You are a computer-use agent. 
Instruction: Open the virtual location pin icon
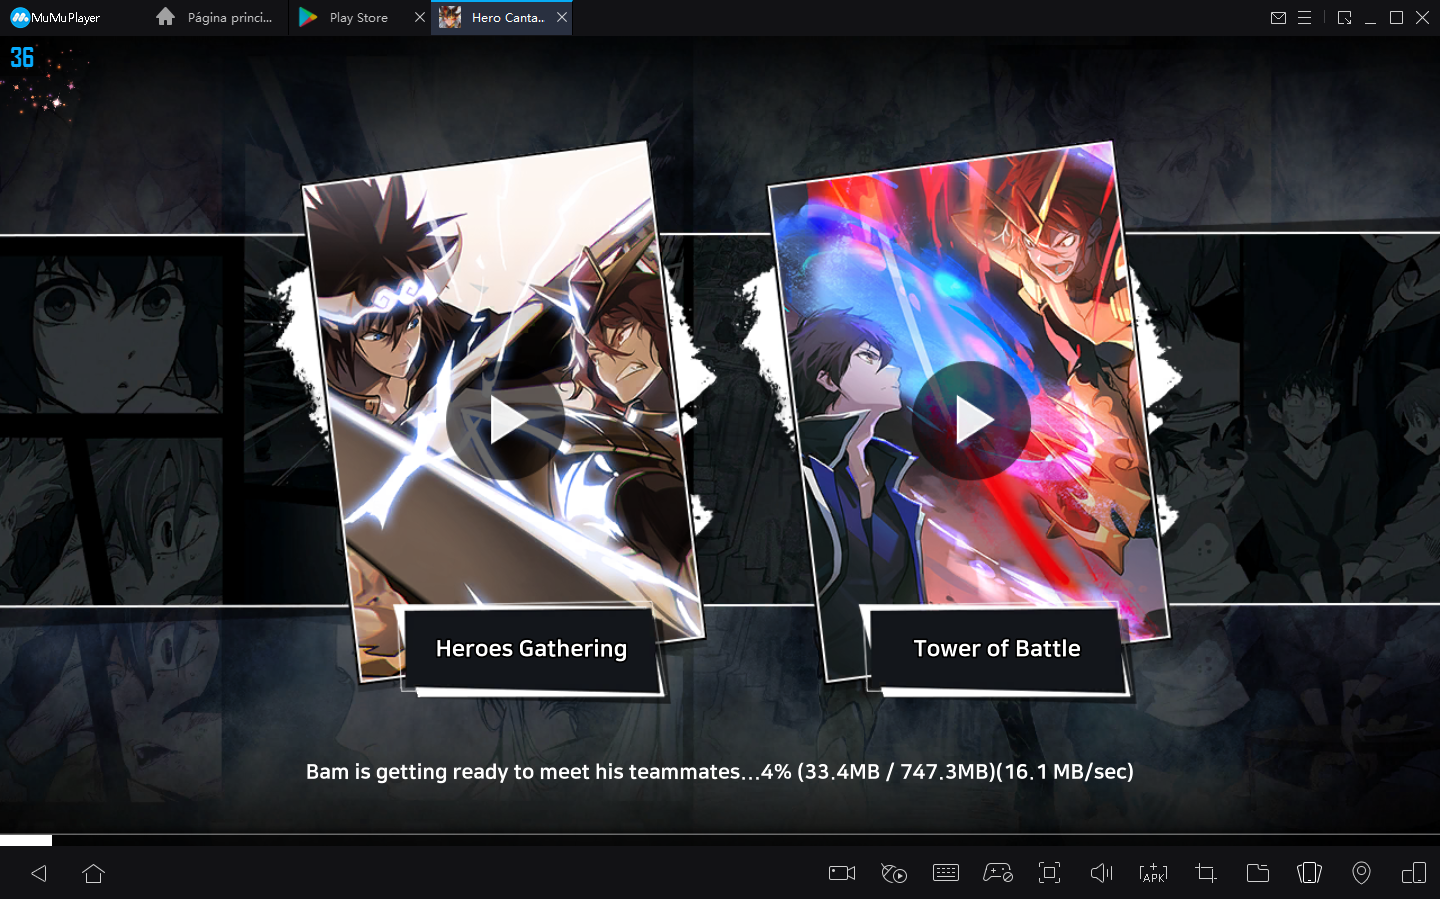click(x=1361, y=873)
